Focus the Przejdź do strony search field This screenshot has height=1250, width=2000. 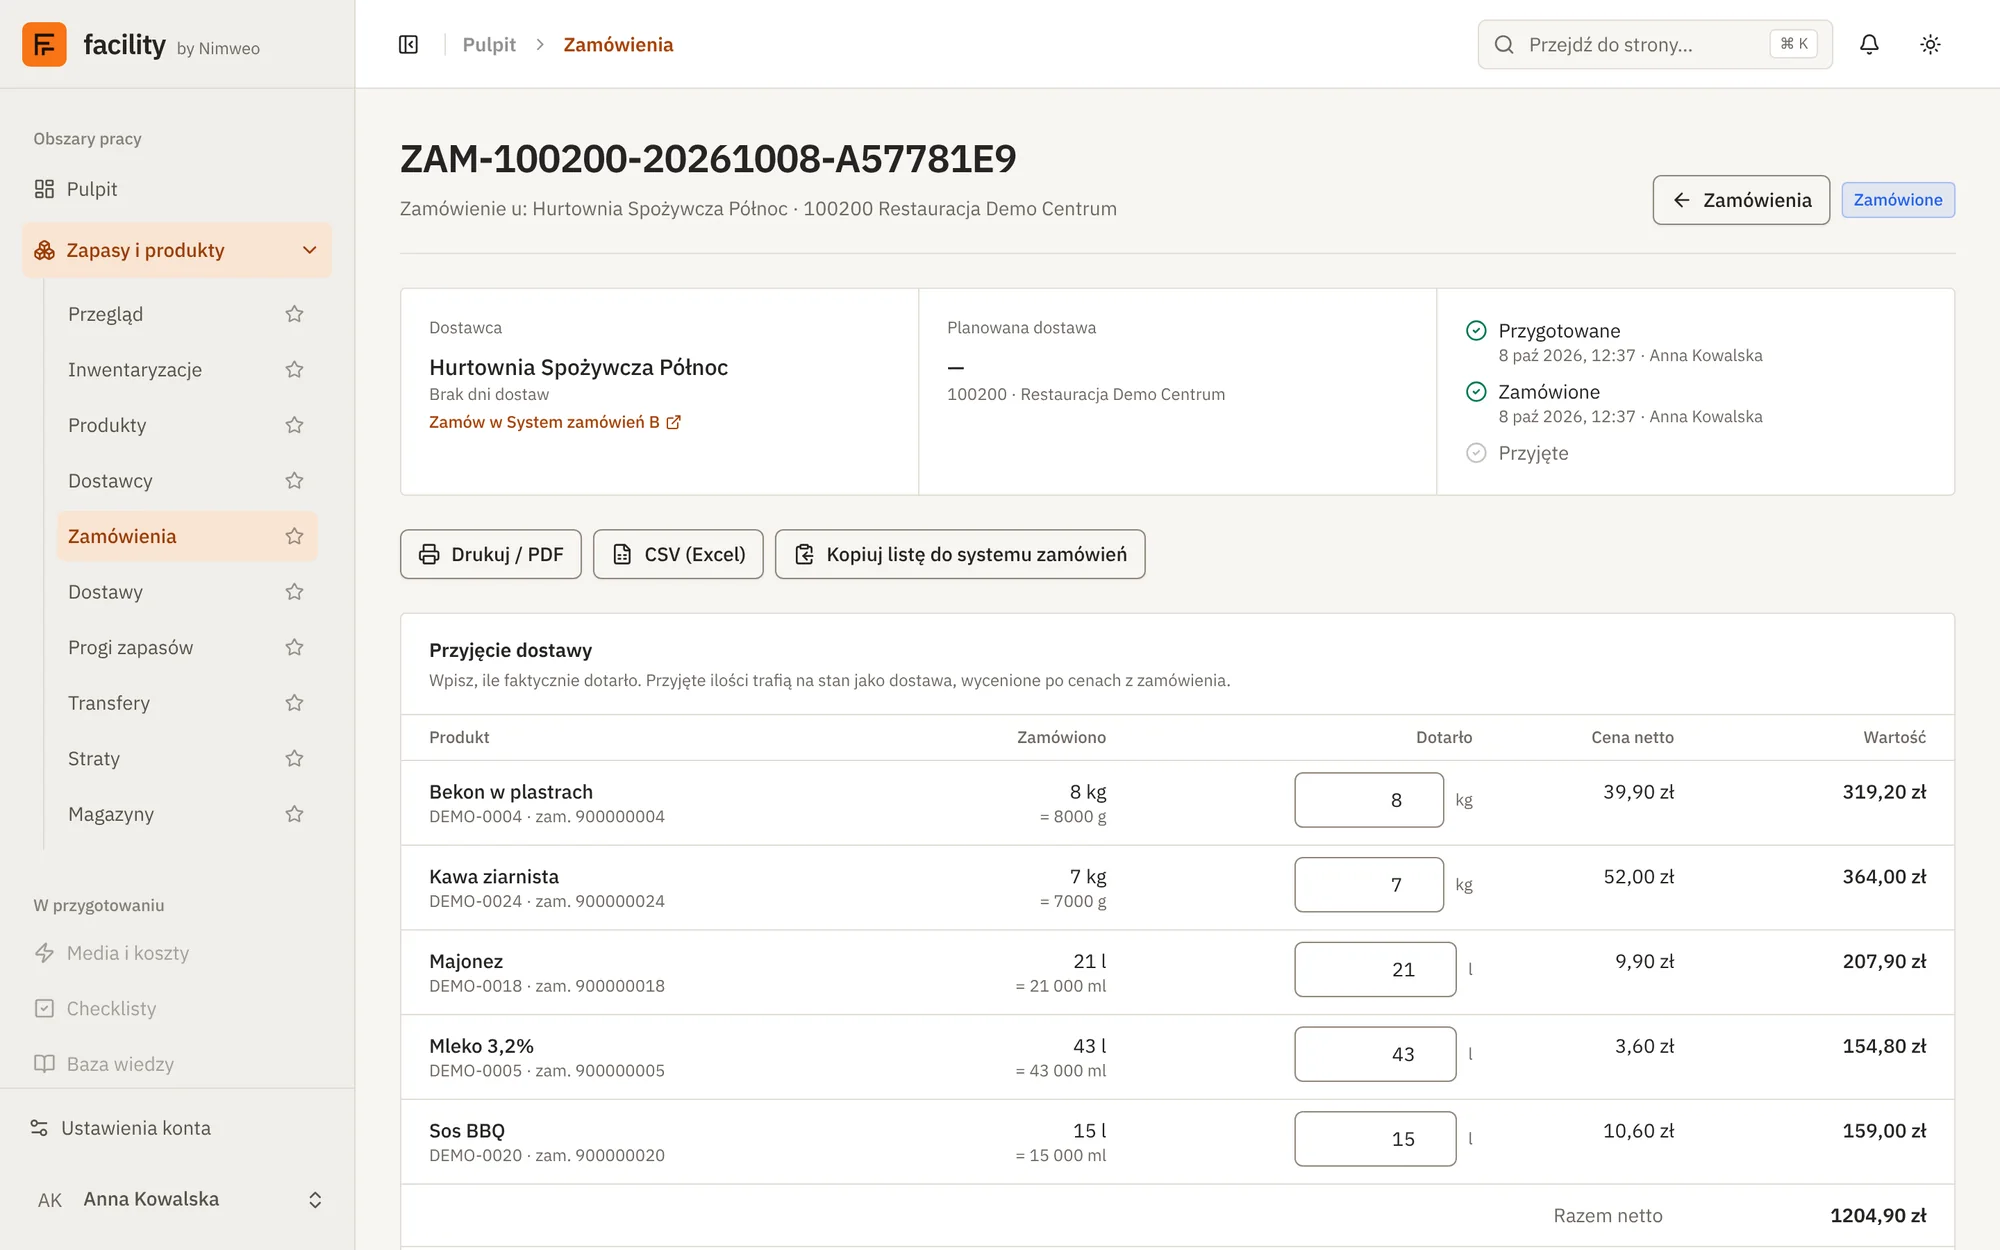point(1655,44)
